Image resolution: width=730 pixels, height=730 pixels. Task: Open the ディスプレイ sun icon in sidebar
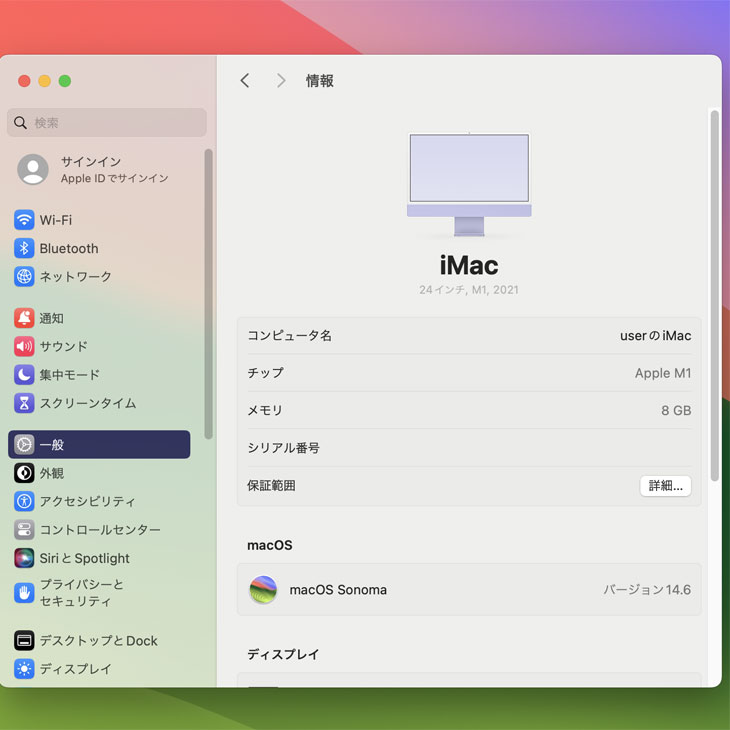click(24, 669)
